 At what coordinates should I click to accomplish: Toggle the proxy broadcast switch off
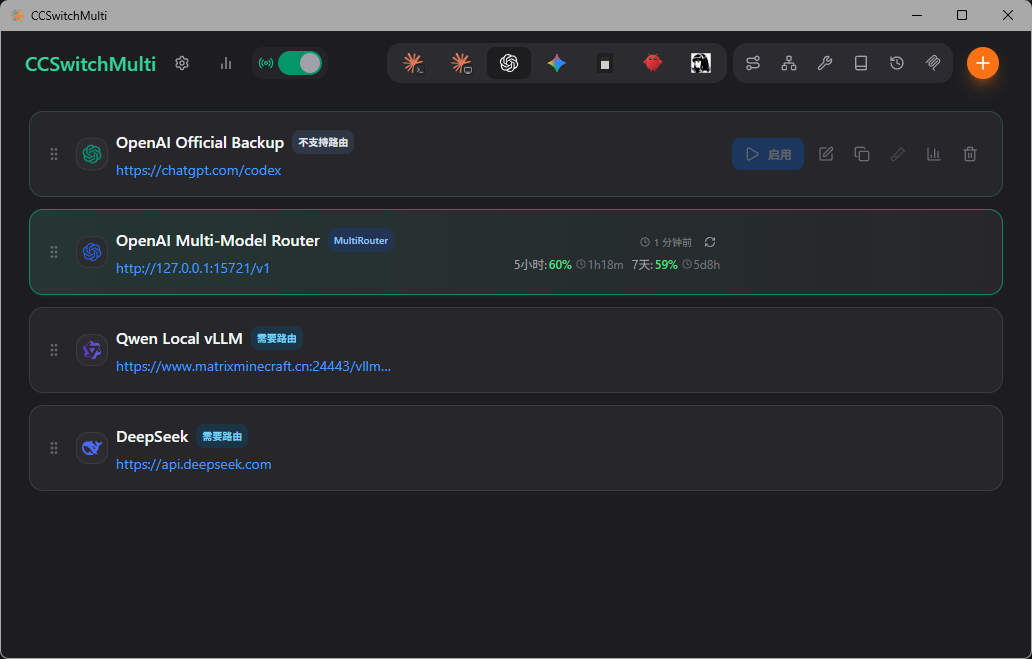(299, 63)
